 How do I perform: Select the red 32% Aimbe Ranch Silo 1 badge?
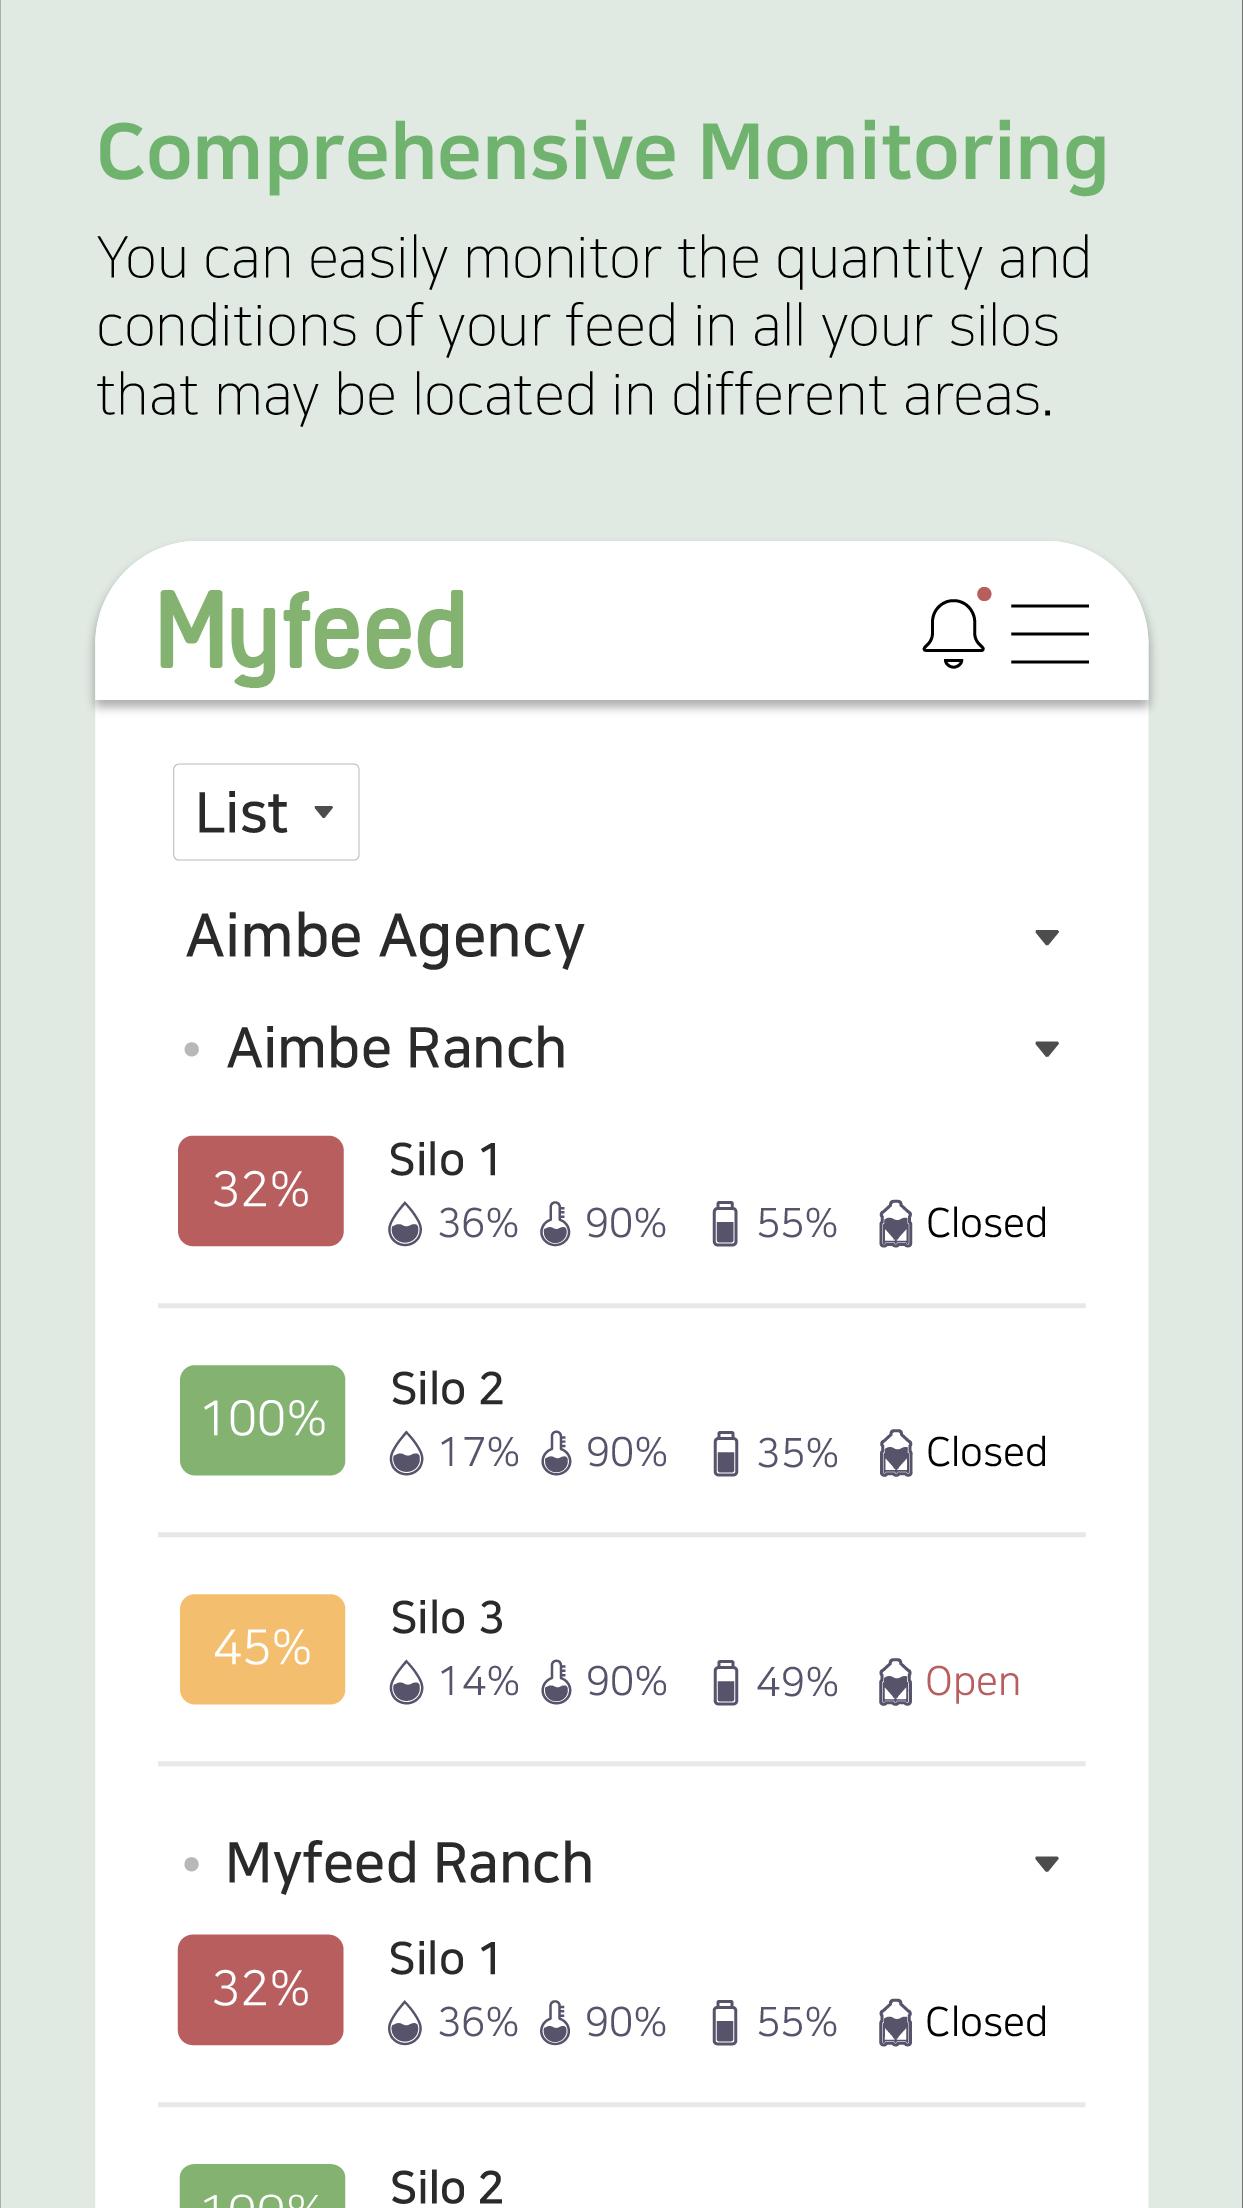pos(261,1191)
